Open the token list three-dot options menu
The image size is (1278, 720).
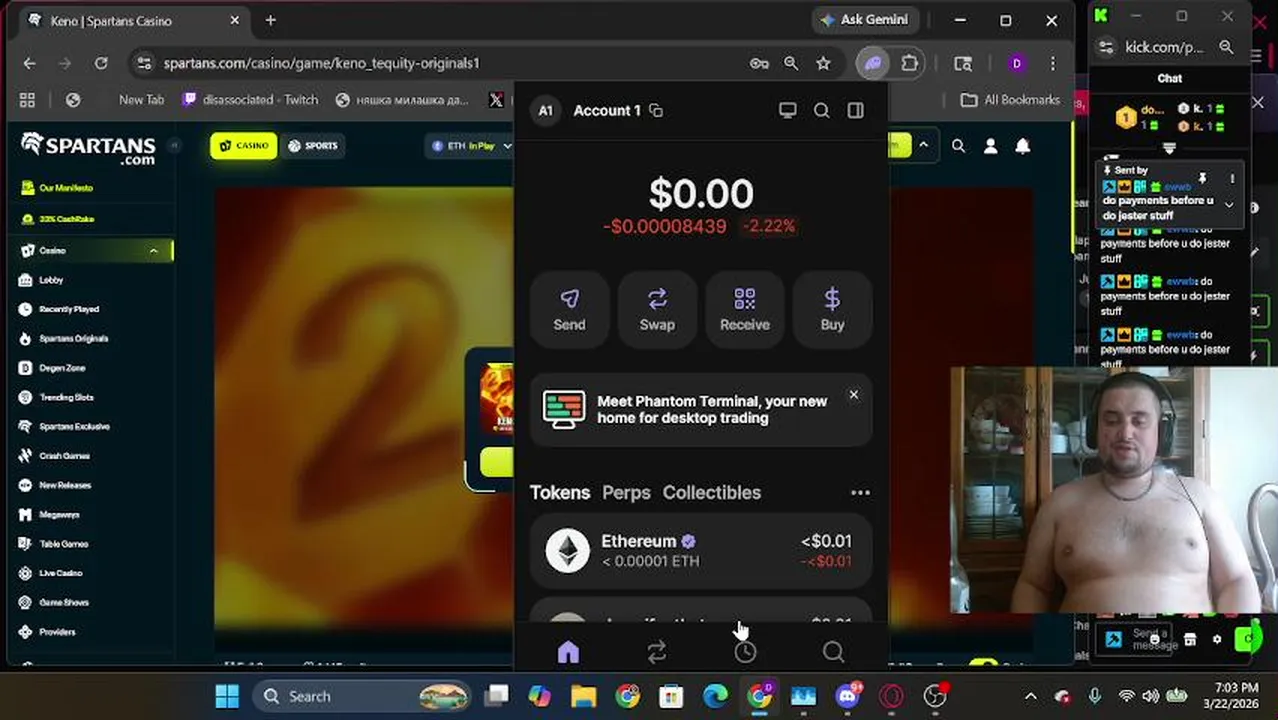[860, 492]
